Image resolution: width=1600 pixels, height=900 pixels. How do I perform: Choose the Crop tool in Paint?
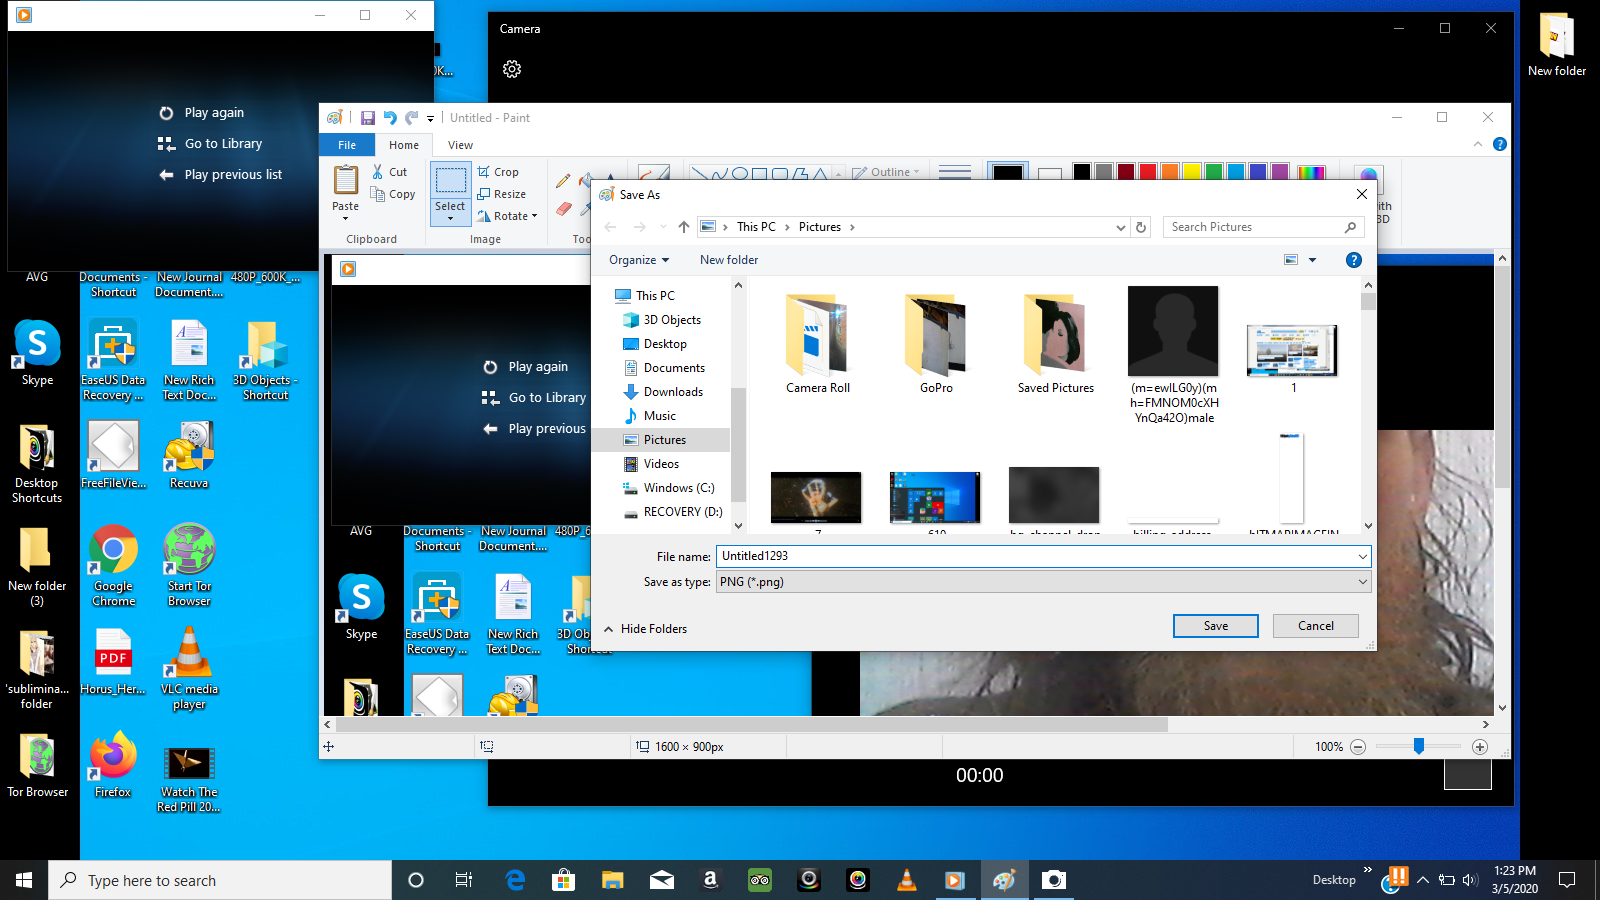point(498,172)
